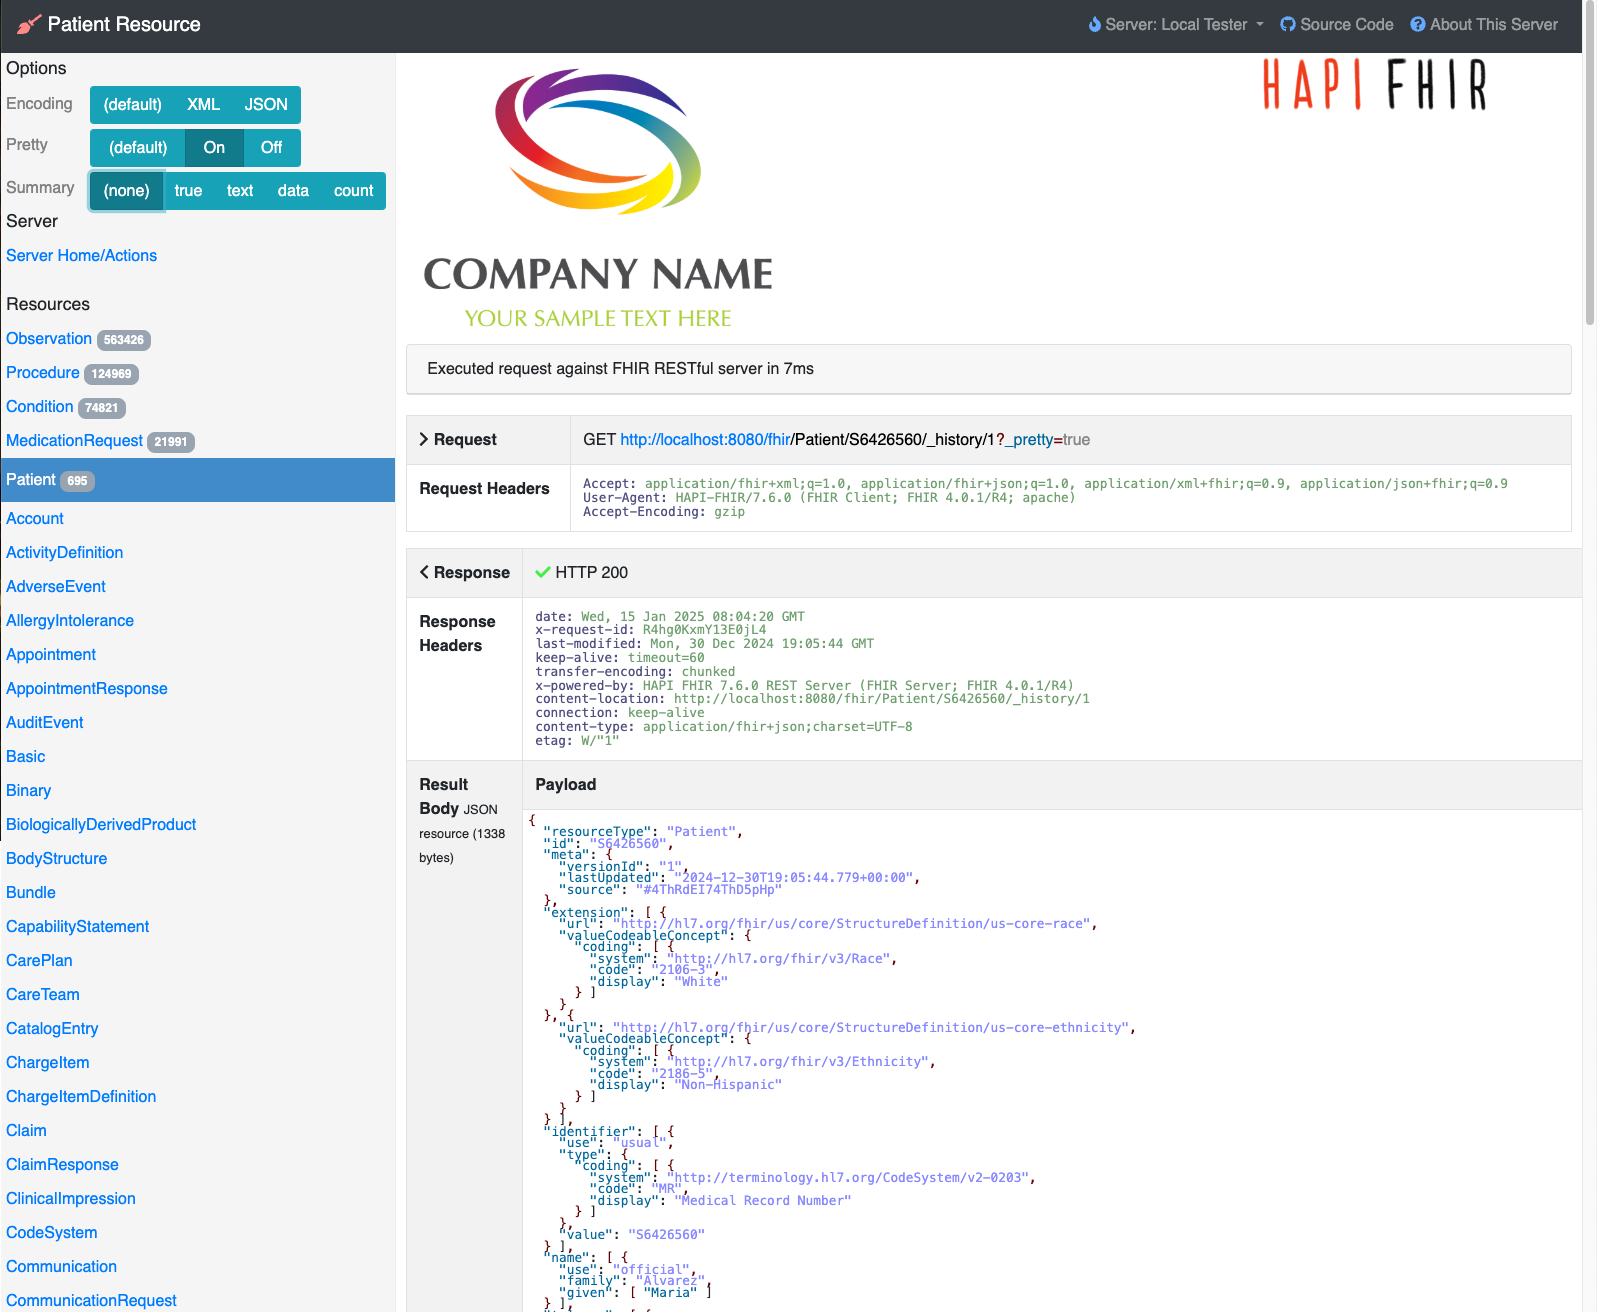Expand the Request section chevron
This screenshot has height=1312, width=1597.
click(424, 440)
